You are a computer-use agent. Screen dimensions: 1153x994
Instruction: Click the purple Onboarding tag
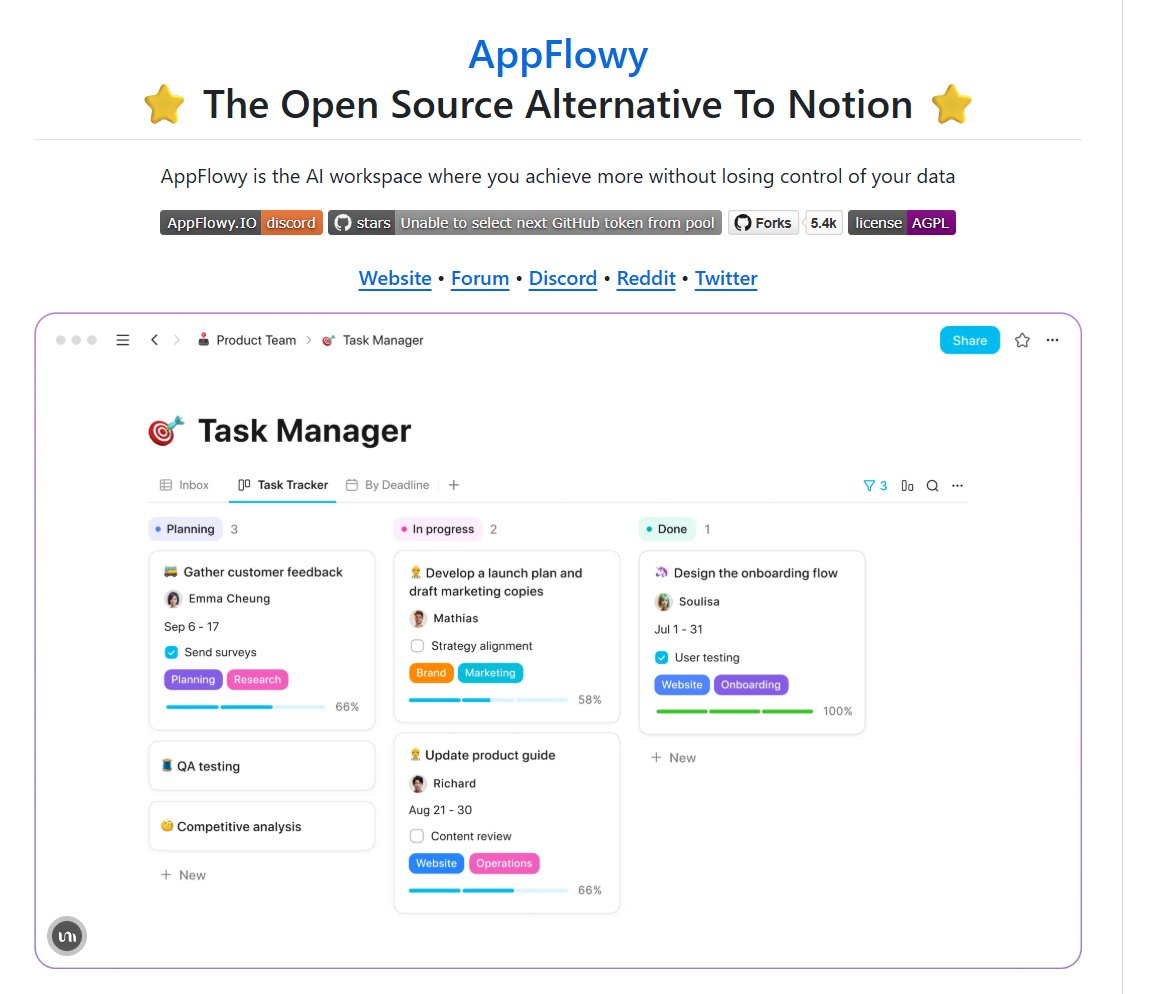751,684
